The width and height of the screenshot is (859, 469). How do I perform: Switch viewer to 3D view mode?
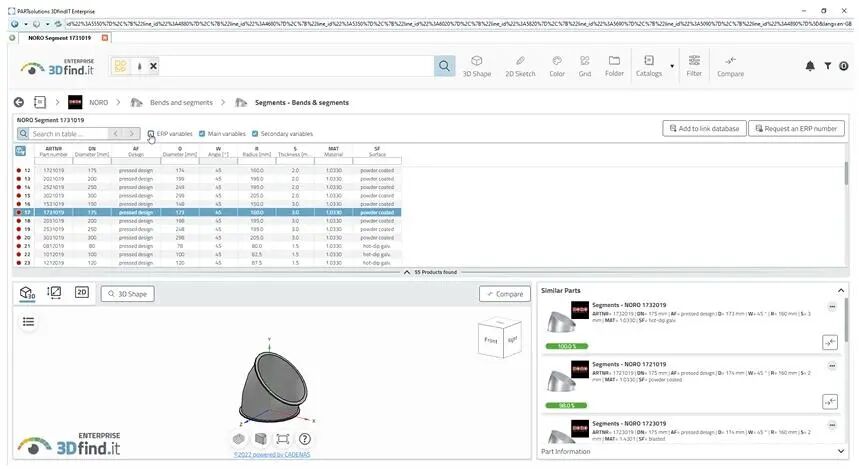point(27,293)
